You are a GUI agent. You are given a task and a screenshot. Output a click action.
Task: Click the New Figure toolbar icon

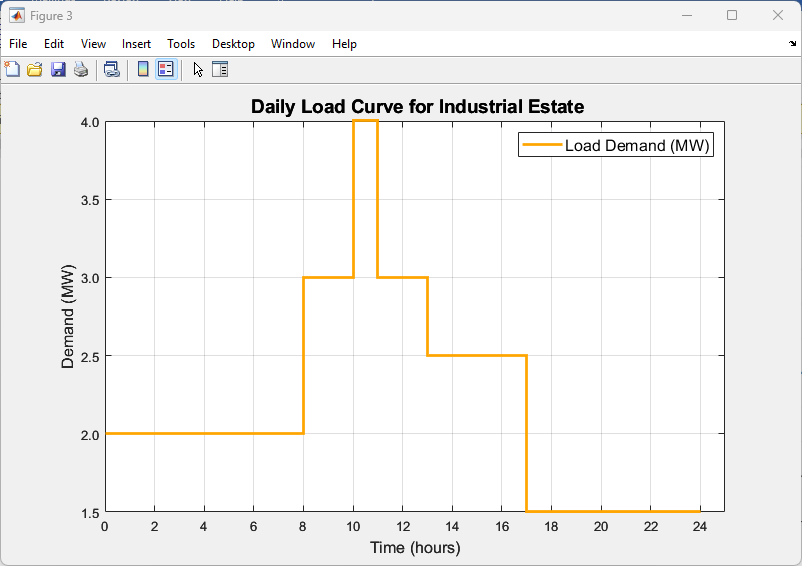(x=12, y=69)
